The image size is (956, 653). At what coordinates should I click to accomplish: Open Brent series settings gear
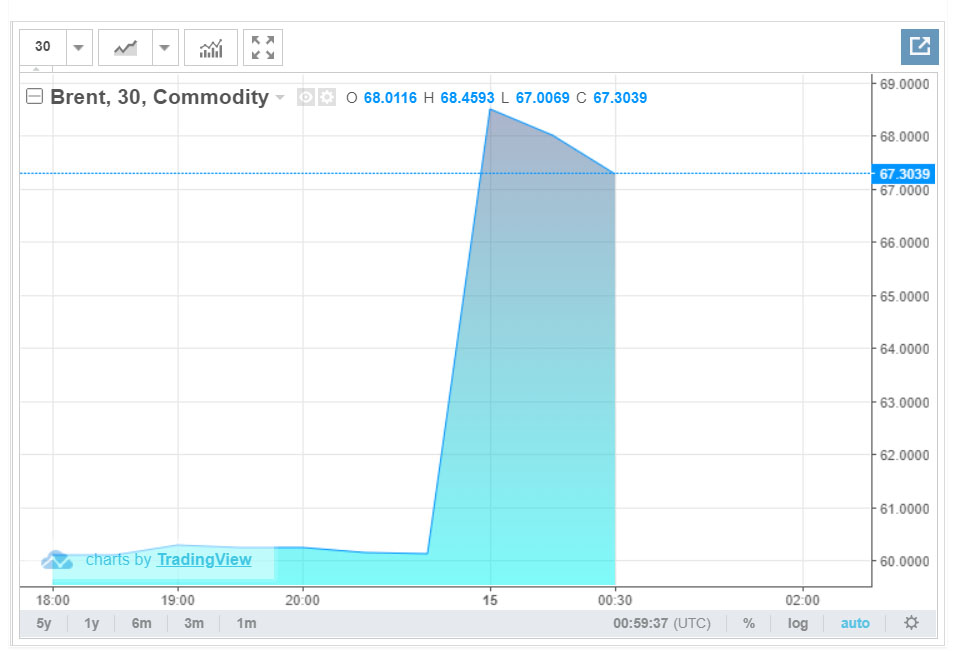[327, 97]
